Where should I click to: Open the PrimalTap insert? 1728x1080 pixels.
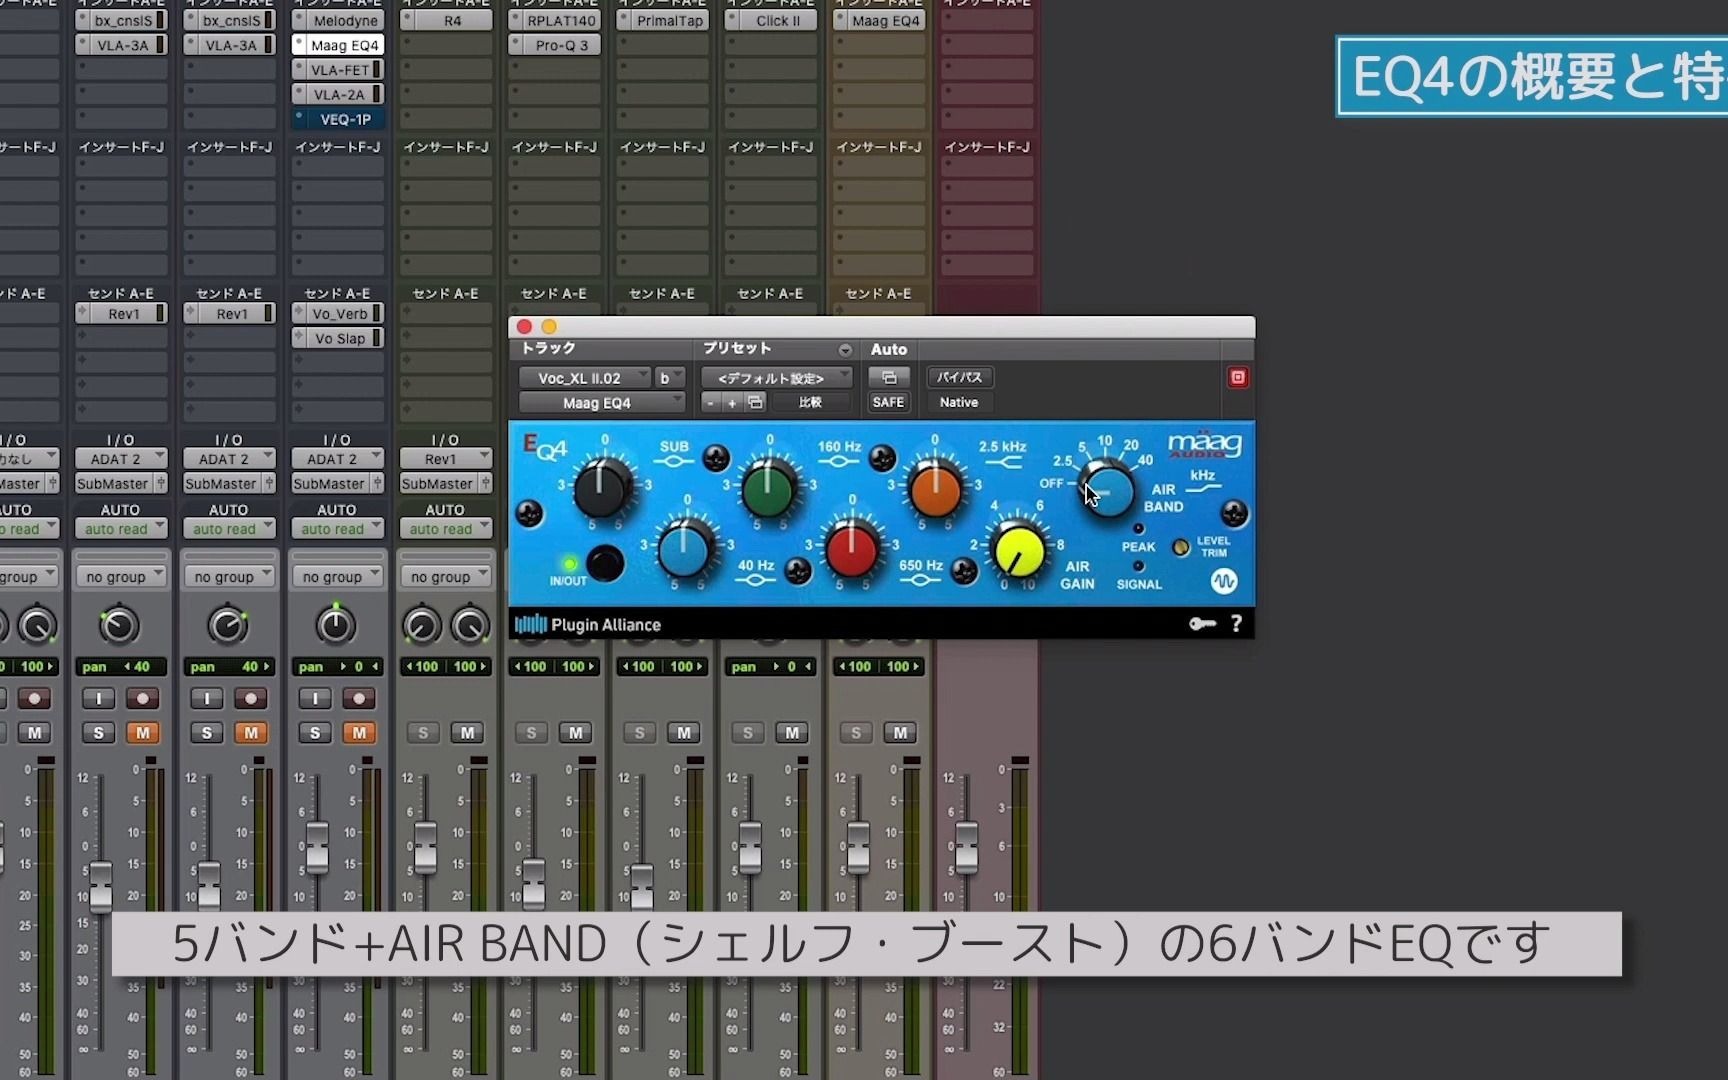(x=662, y=20)
